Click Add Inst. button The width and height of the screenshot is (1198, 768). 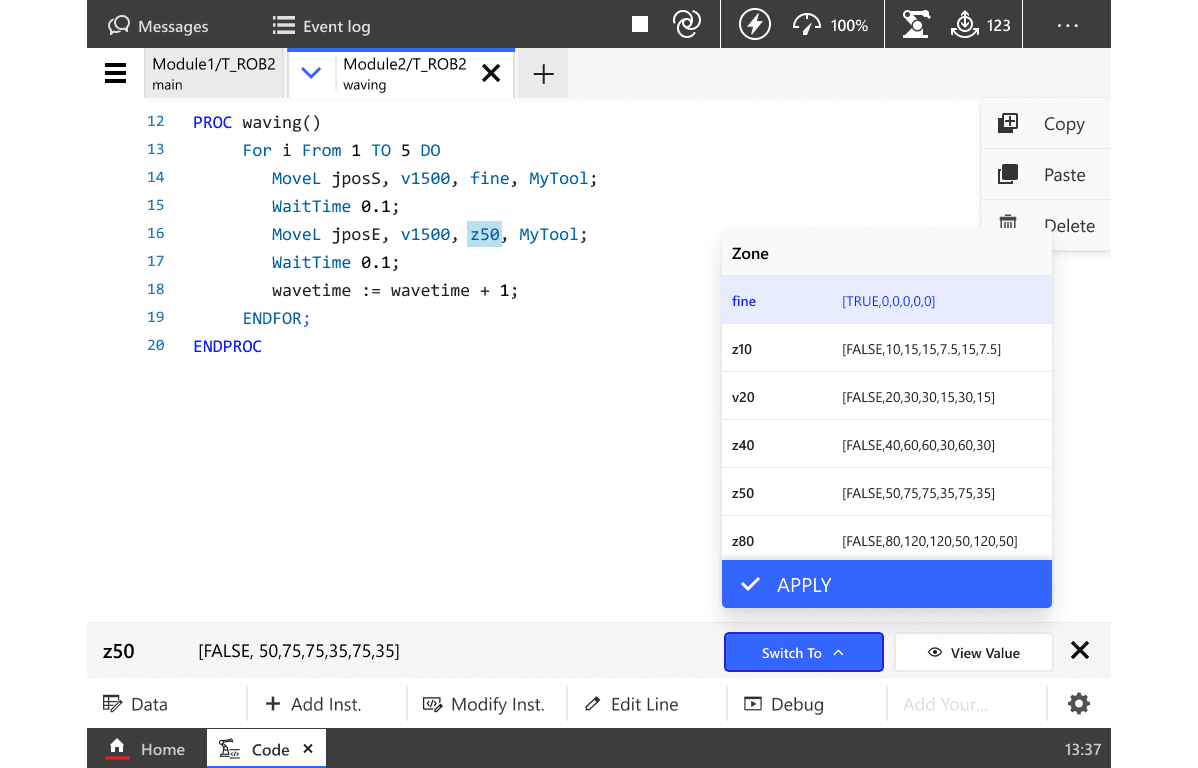(x=313, y=704)
